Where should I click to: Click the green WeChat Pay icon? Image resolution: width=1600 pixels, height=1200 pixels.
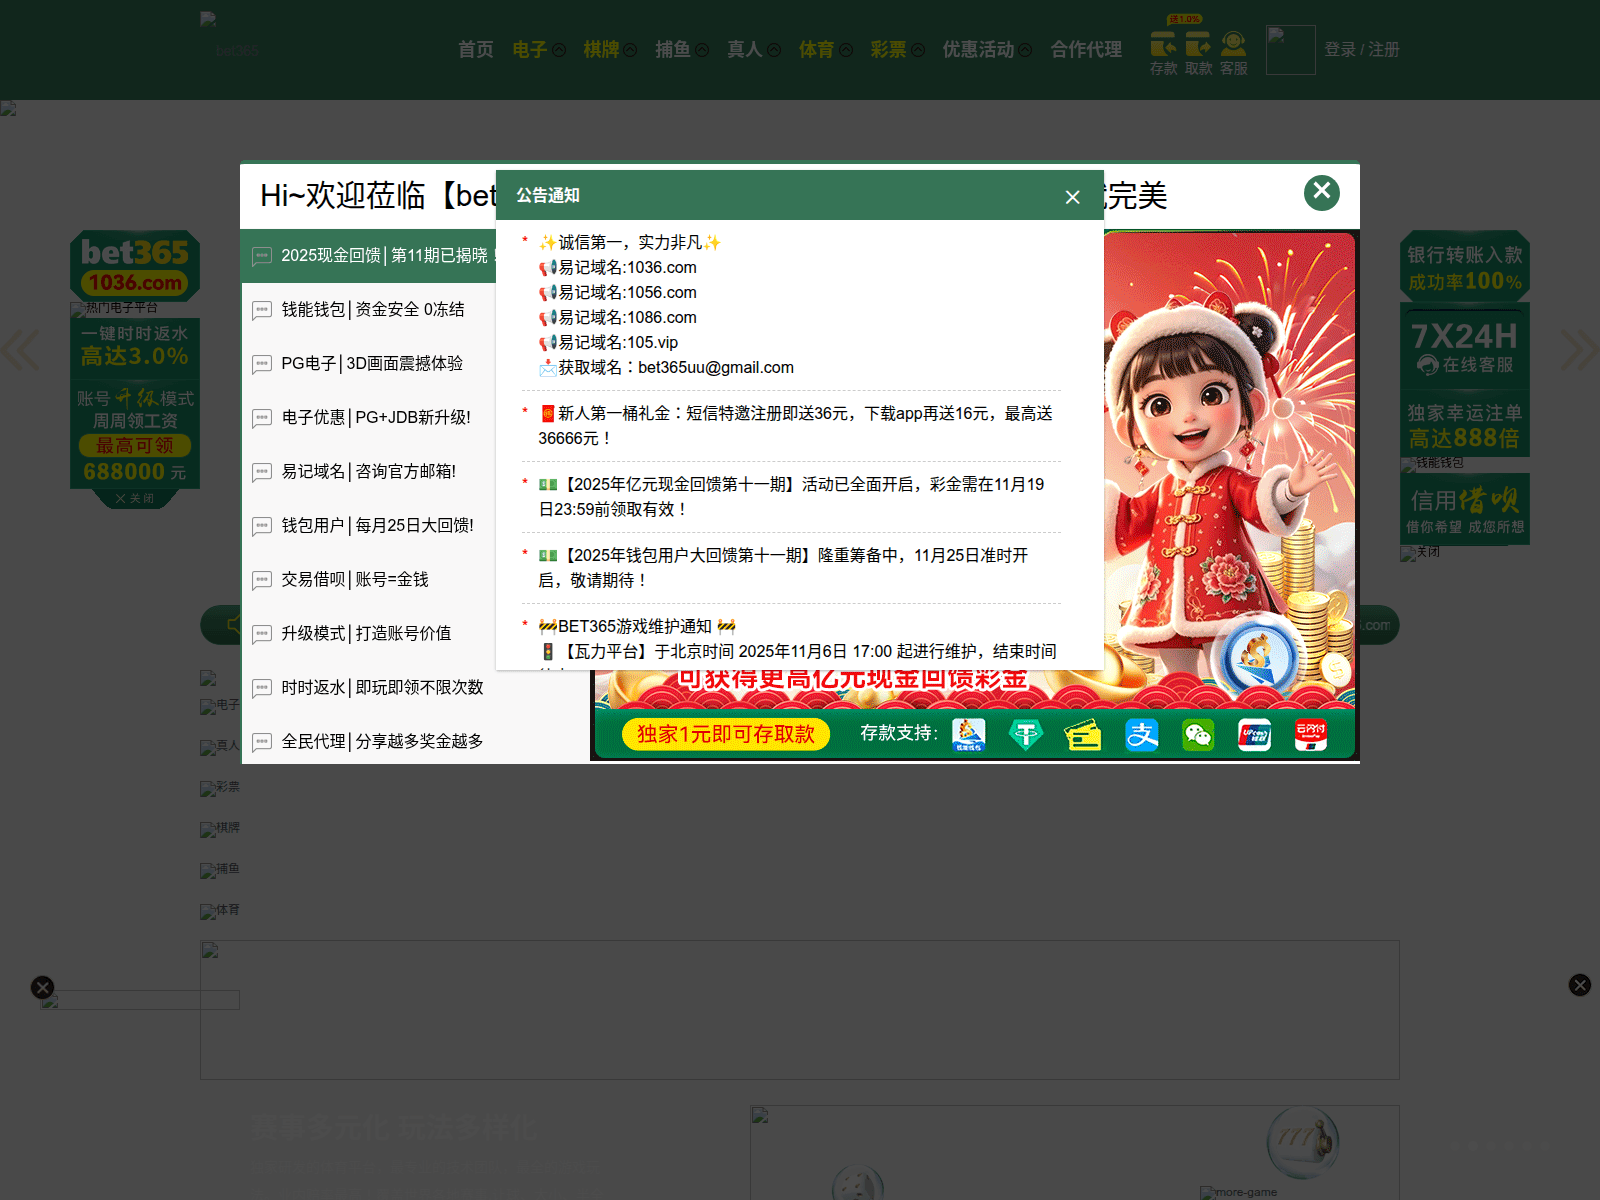pos(1198,735)
